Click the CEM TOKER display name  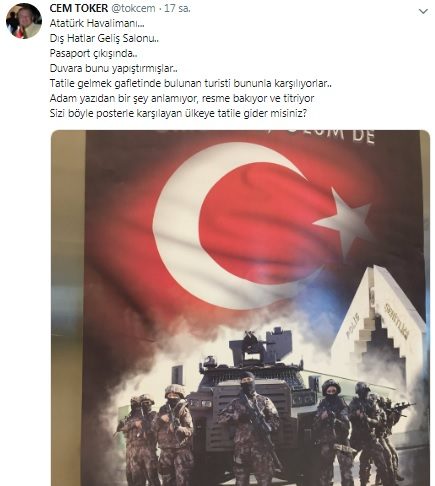[x=79, y=8]
